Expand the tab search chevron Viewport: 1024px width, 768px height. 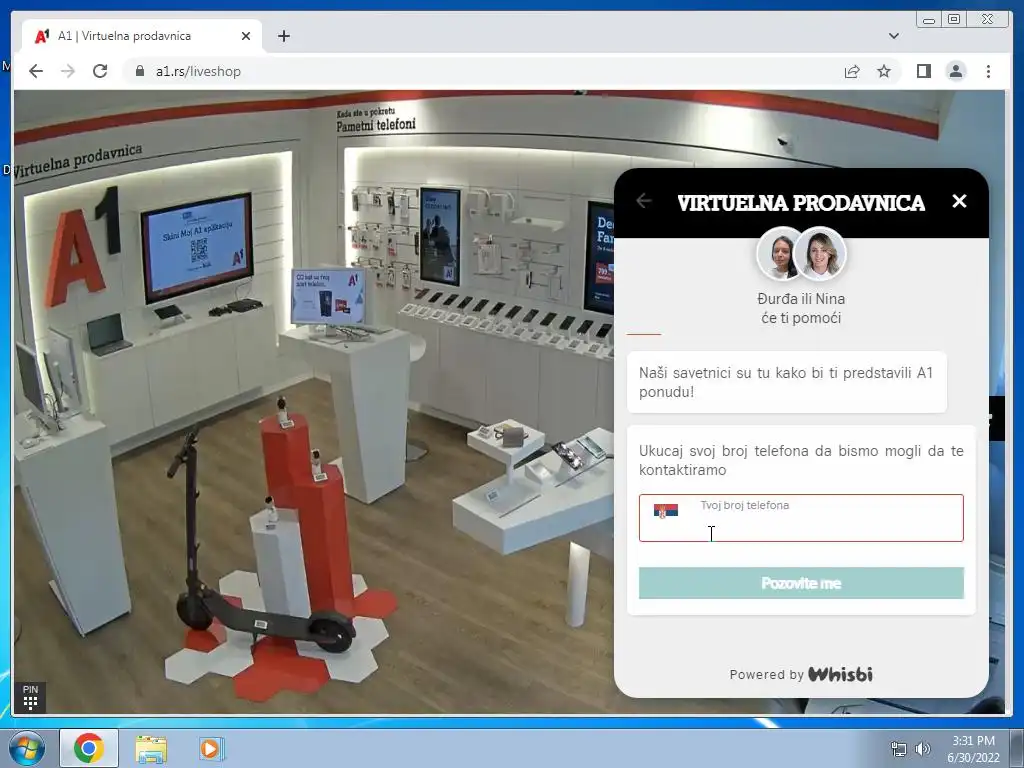pos(894,36)
